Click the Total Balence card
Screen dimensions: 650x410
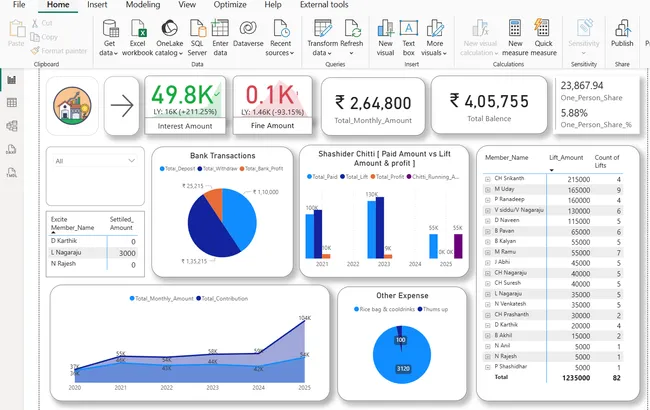pyautogui.click(x=489, y=105)
